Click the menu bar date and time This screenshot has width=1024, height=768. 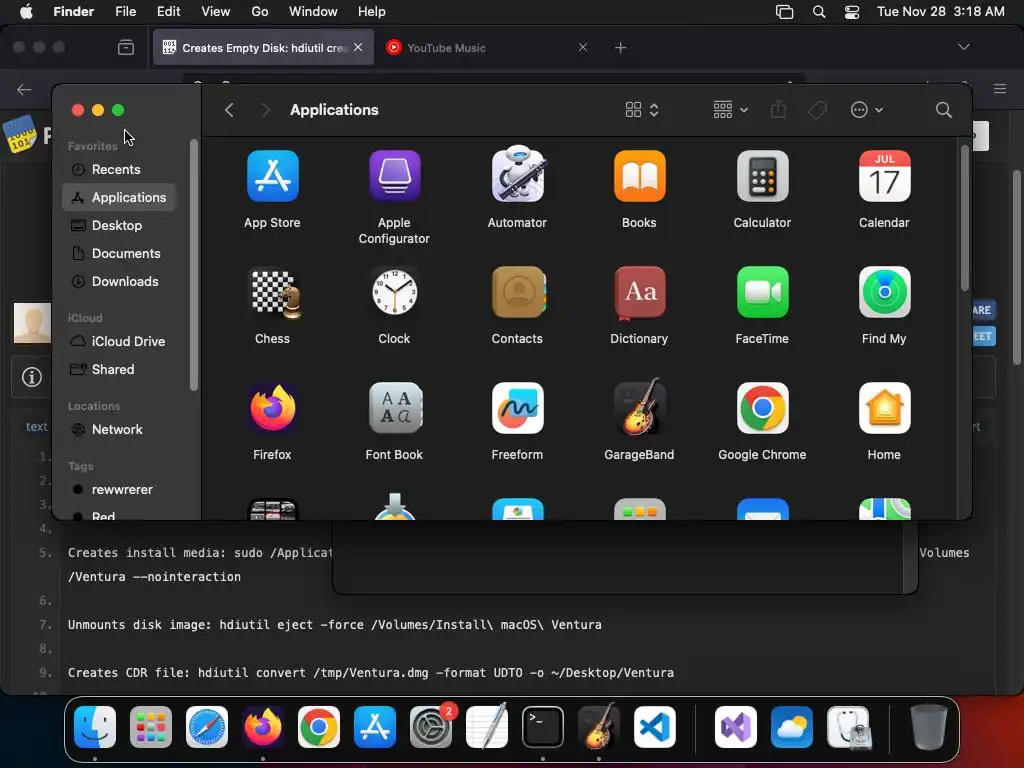point(940,12)
